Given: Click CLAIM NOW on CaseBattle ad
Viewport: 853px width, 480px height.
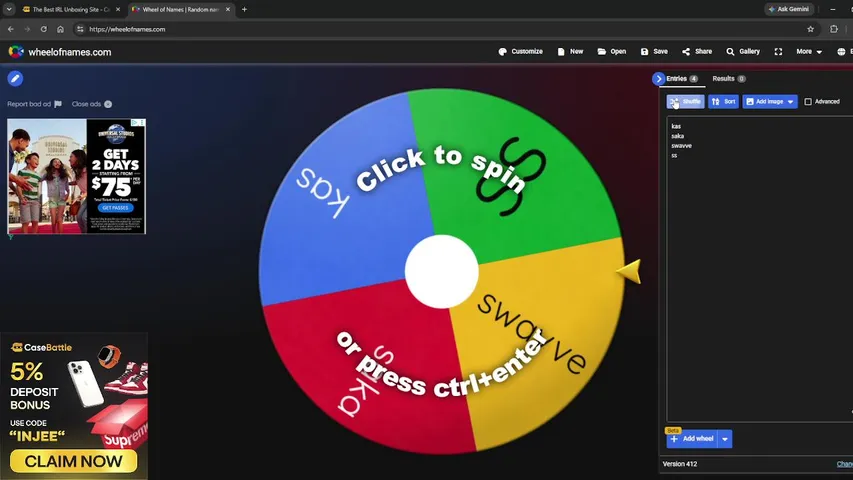Looking at the screenshot, I should (x=73, y=461).
